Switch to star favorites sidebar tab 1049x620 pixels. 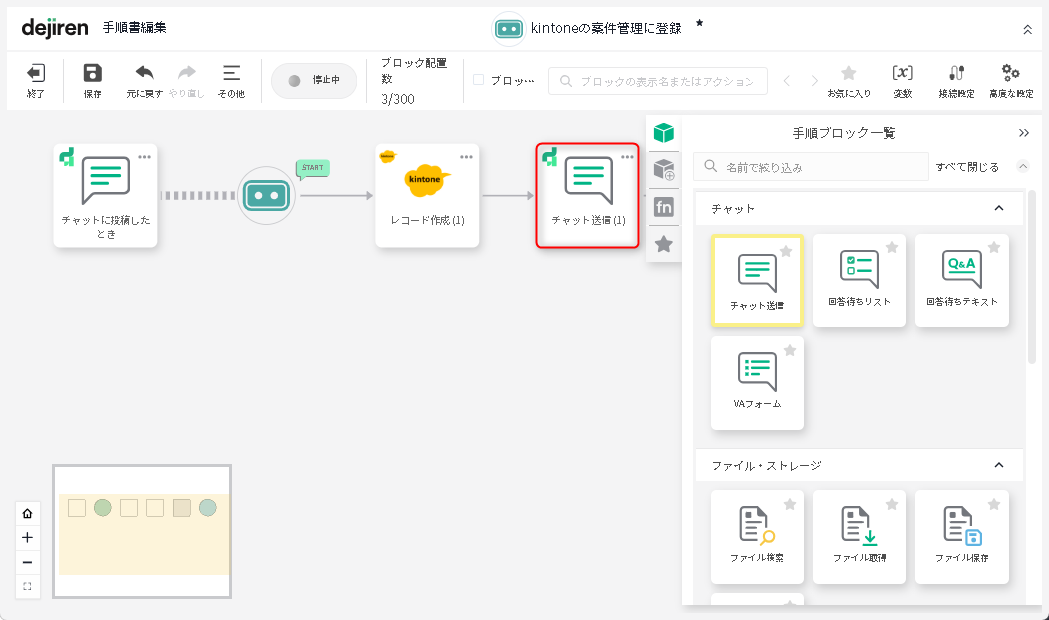(x=664, y=244)
